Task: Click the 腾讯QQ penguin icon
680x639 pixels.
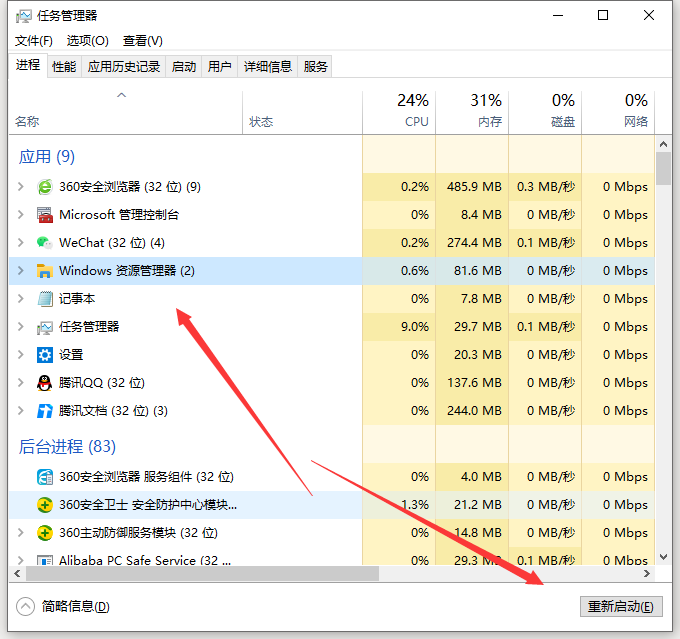Action: [x=44, y=383]
